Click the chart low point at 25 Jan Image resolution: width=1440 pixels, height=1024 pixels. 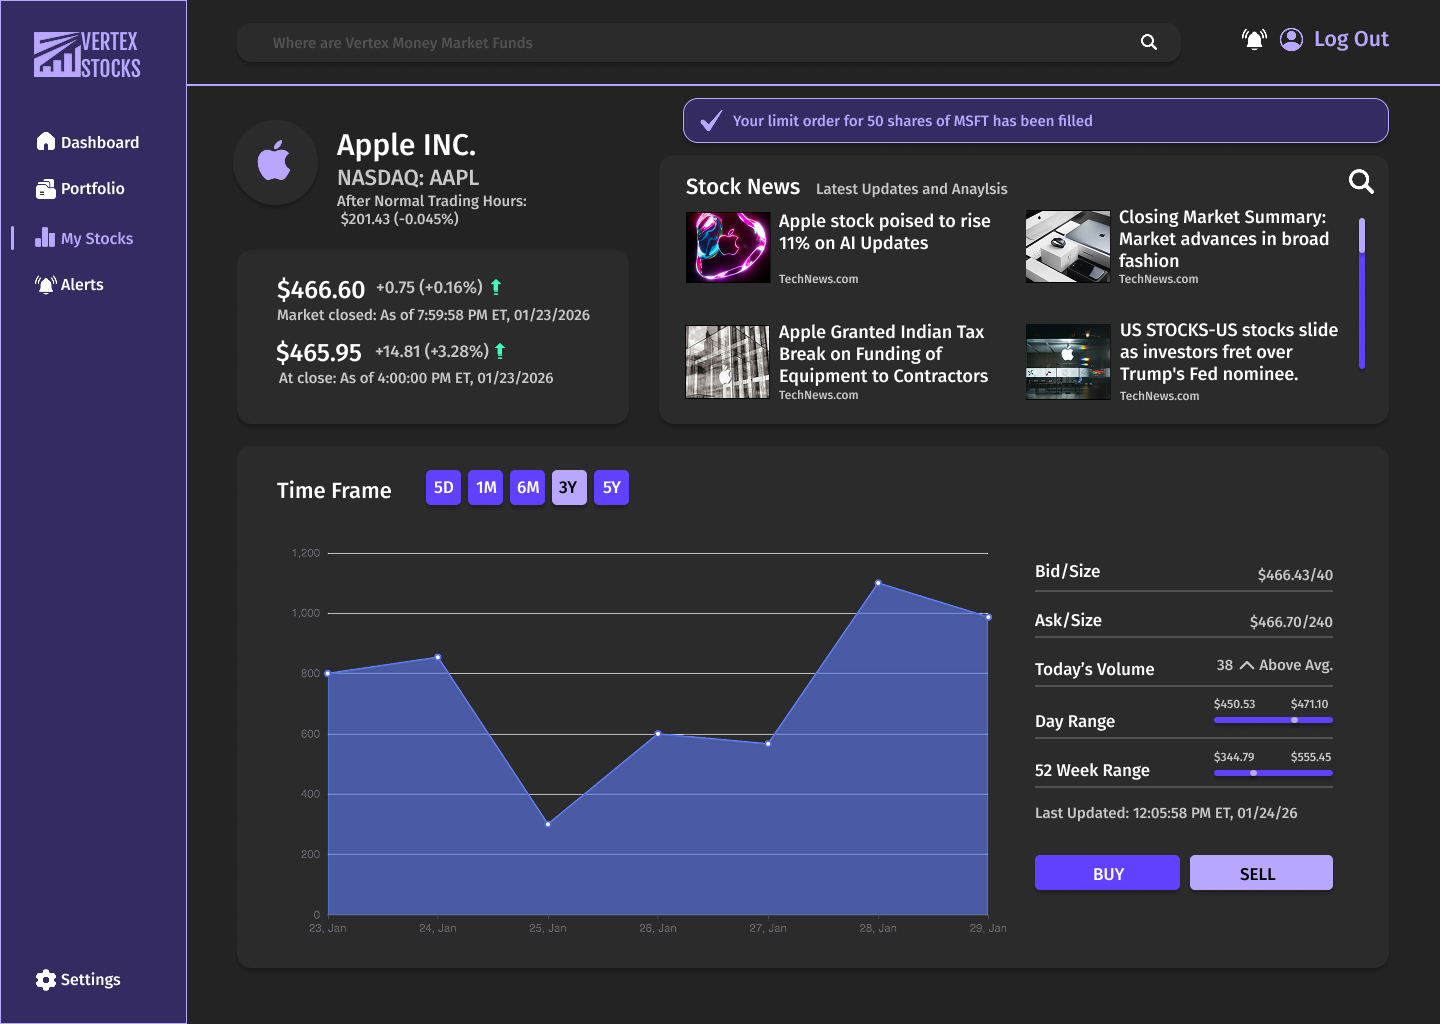point(548,824)
